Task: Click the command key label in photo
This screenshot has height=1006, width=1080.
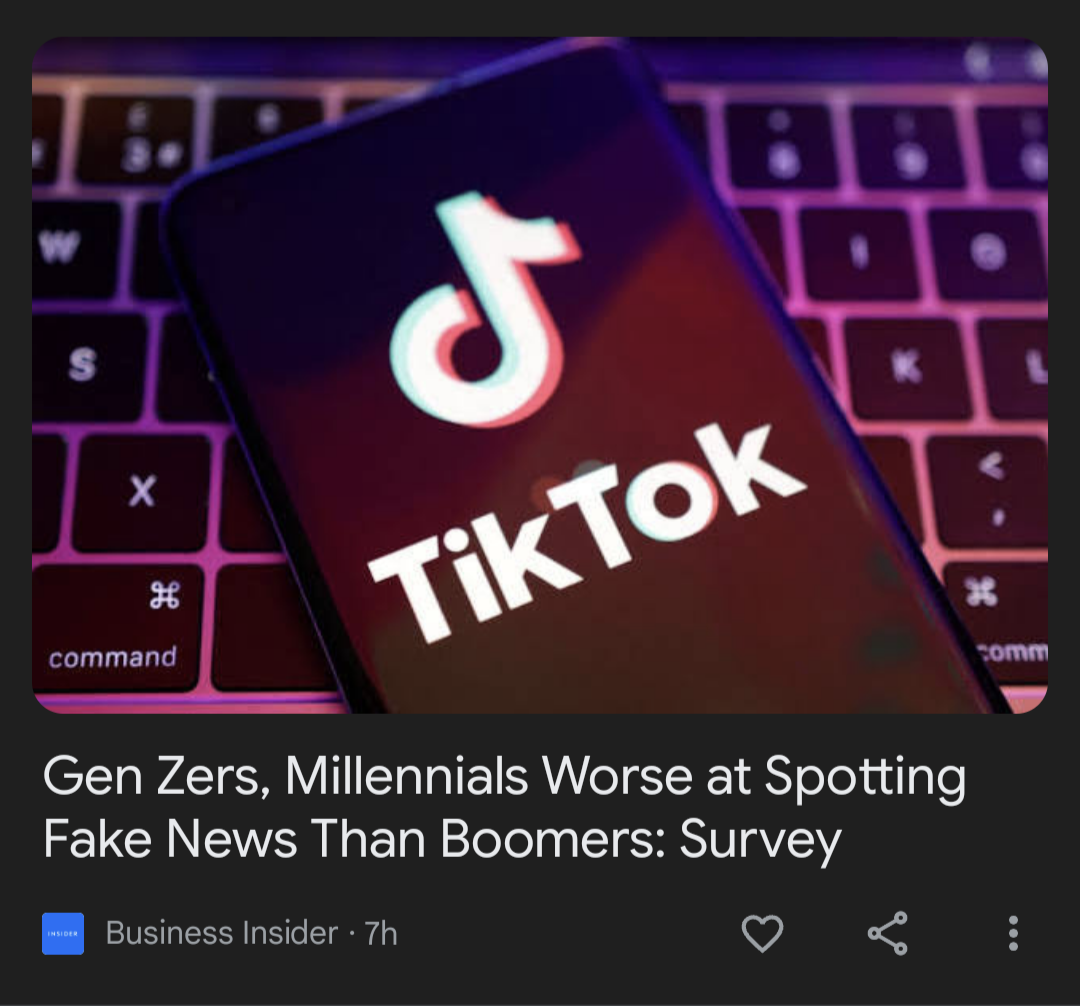Action: (x=113, y=657)
